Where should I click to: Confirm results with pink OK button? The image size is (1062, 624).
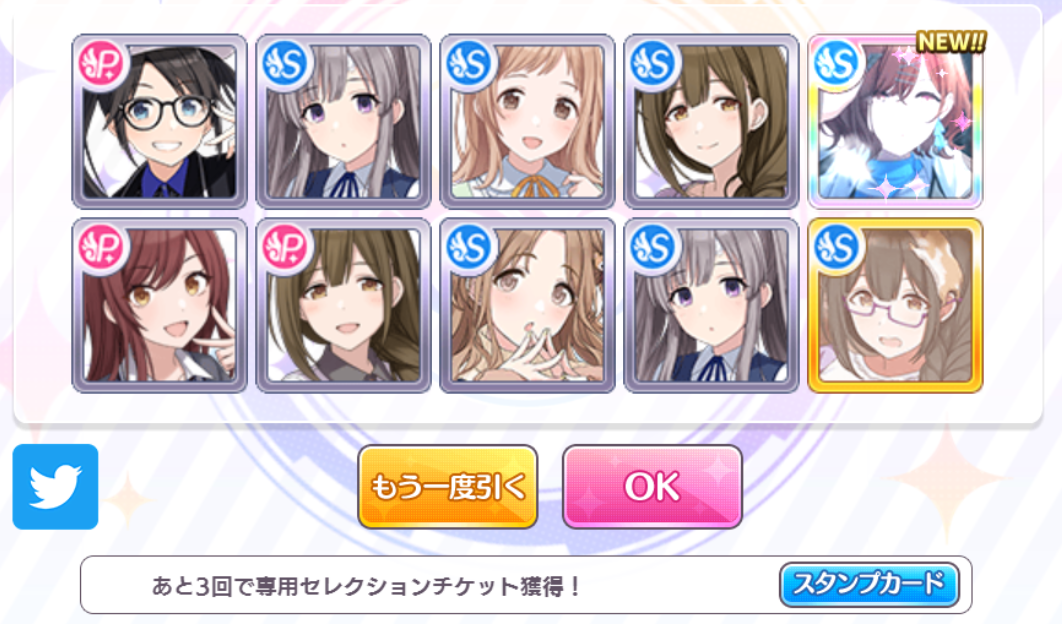[x=652, y=486]
